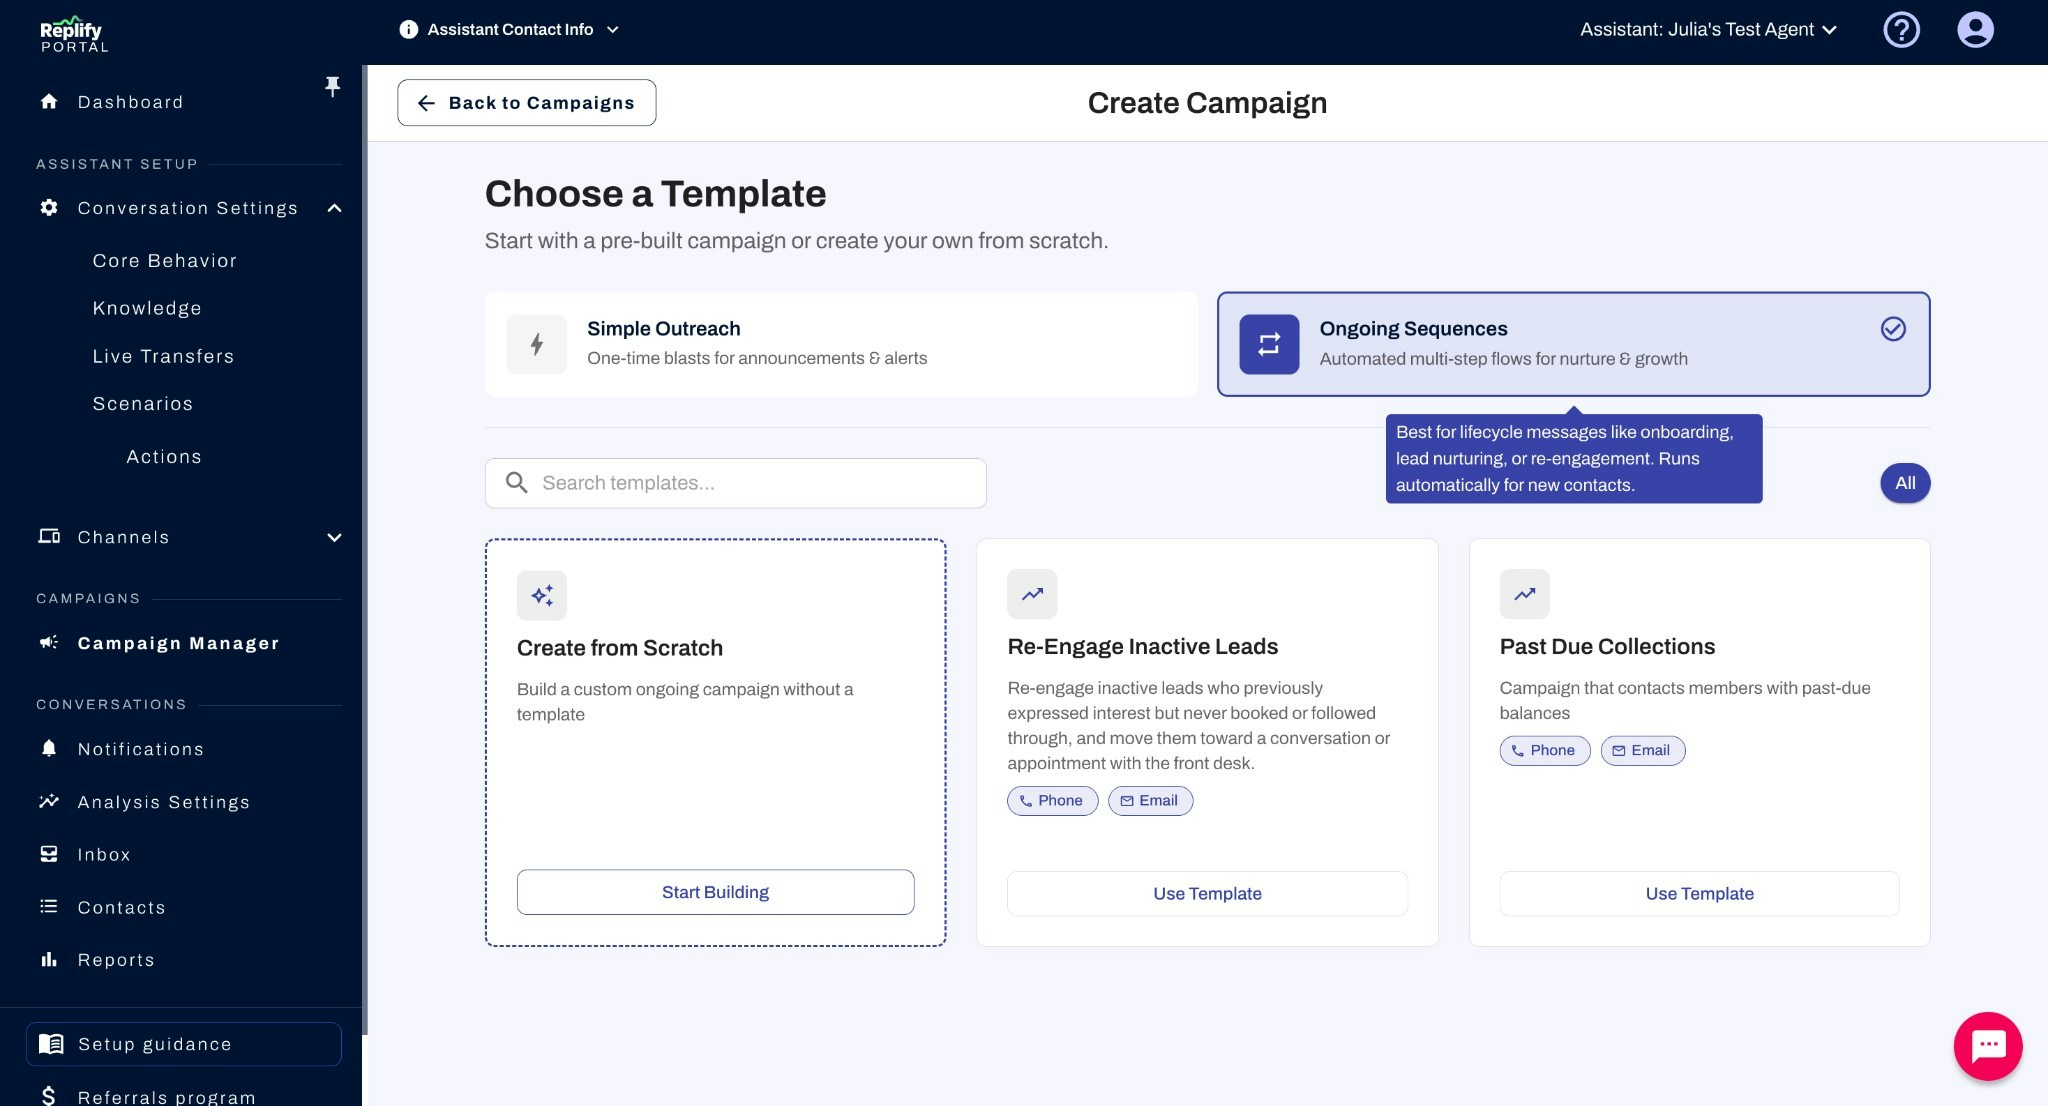Image resolution: width=2048 pixels, height=1106 pixels.
Task: Click the help question mark icon
Action: click(x=1901, y=30)
